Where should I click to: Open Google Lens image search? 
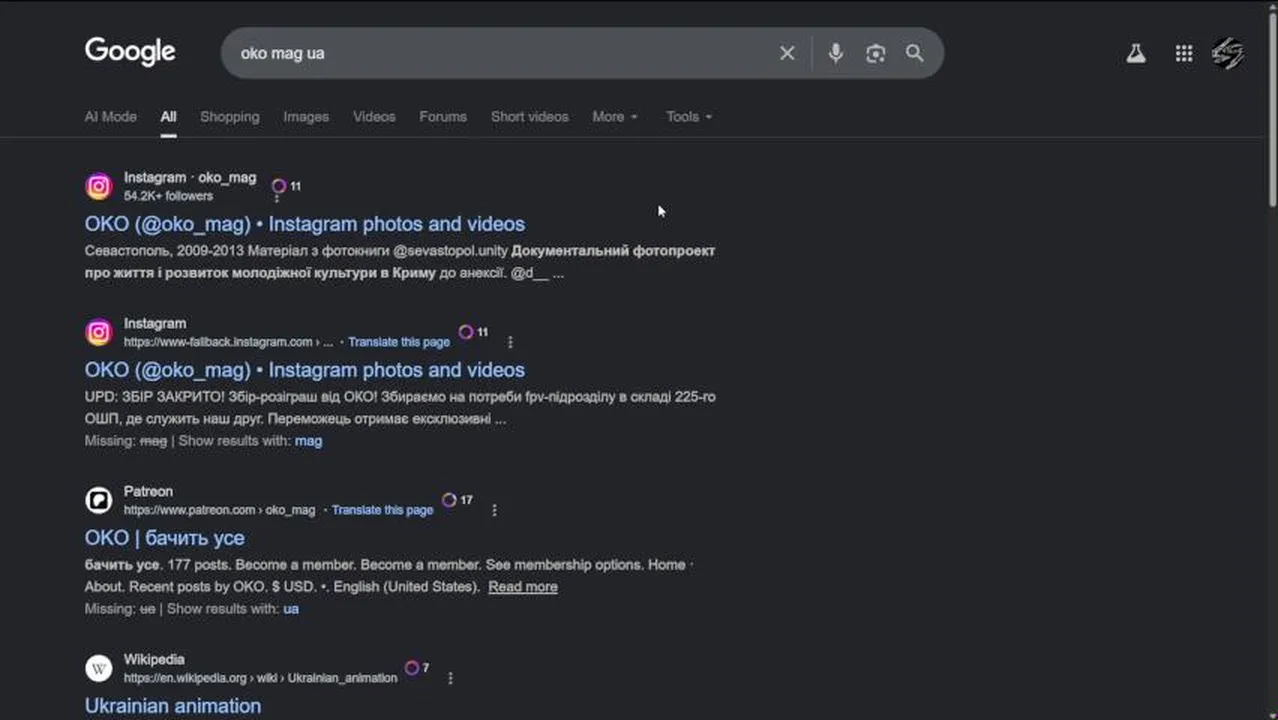pos(875,53)
